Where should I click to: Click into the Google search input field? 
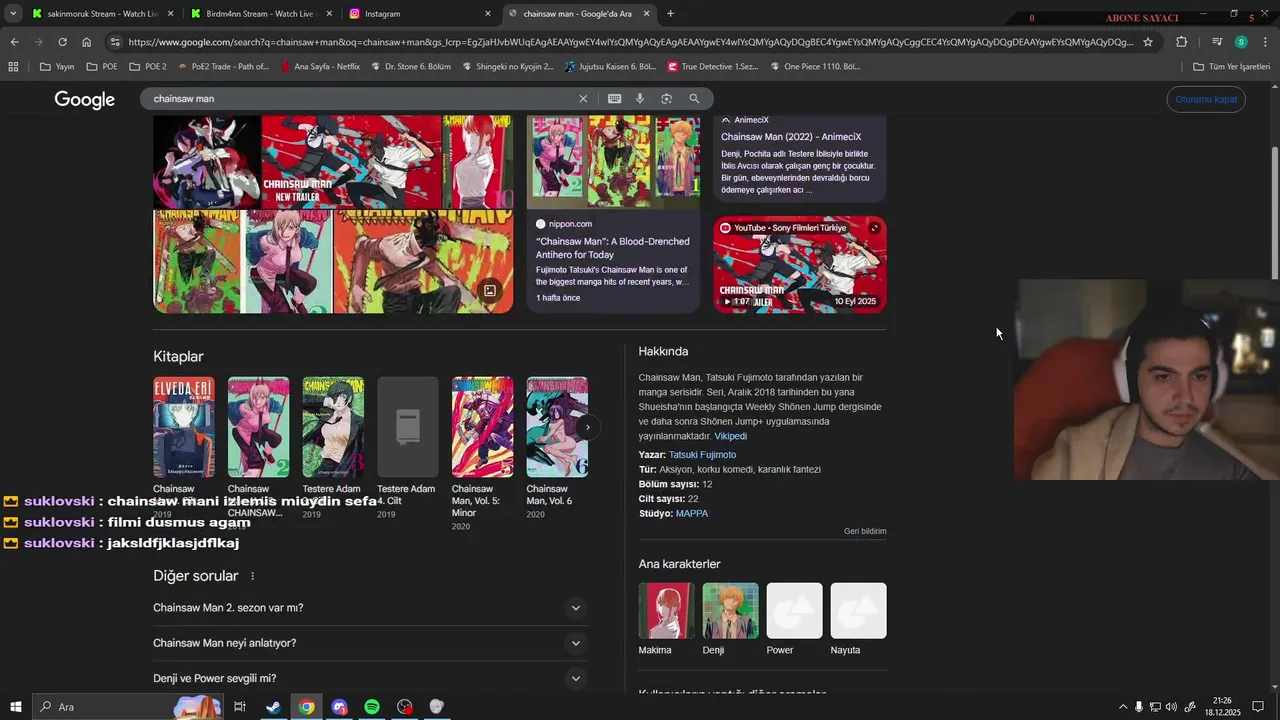coord(360,99)
